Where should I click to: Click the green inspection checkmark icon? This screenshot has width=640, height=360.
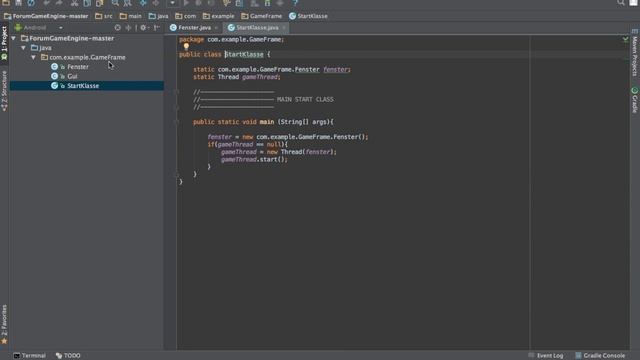[625, 39]
